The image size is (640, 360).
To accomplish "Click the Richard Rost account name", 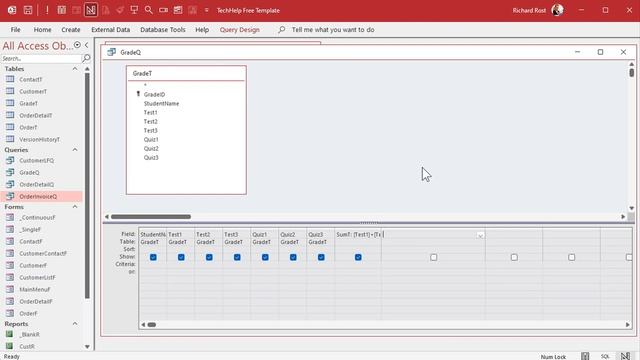I will (529, 10).
